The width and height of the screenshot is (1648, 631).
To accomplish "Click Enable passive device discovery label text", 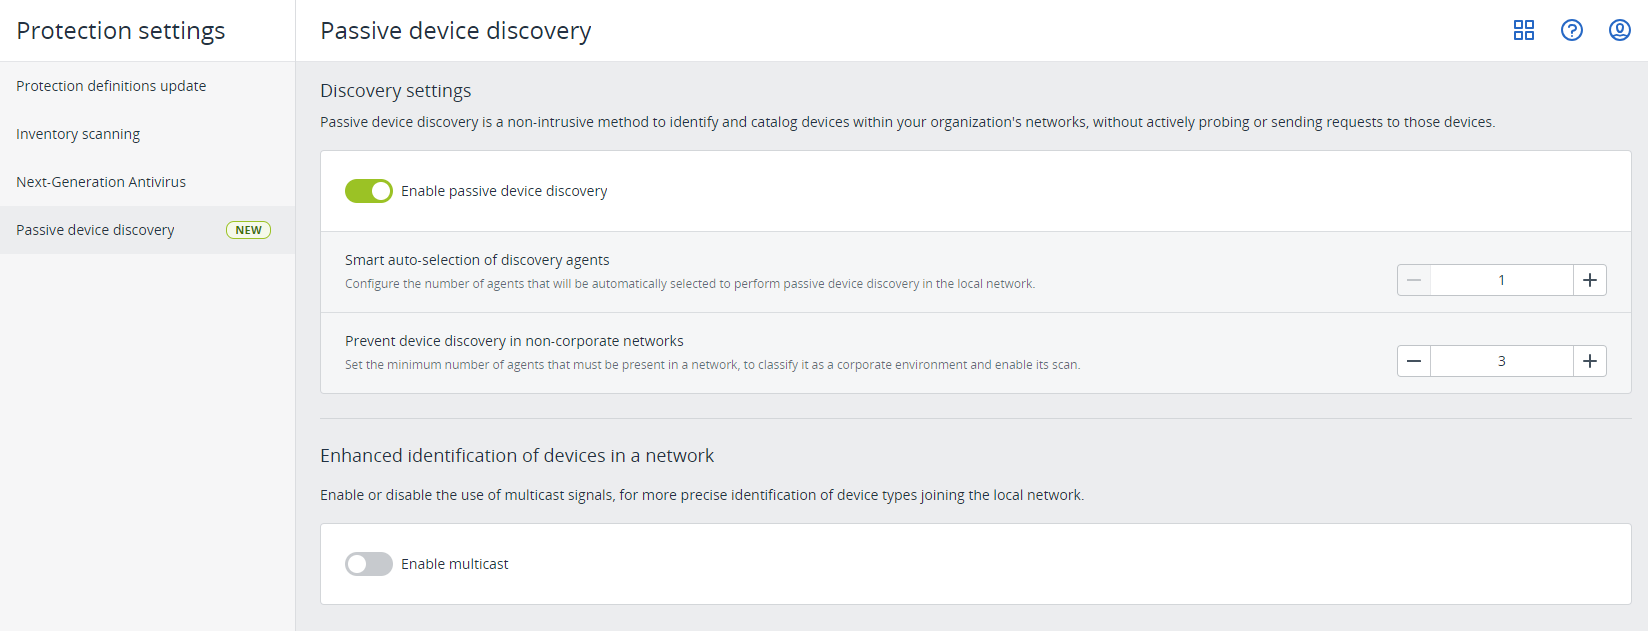I will coord(504,191).
